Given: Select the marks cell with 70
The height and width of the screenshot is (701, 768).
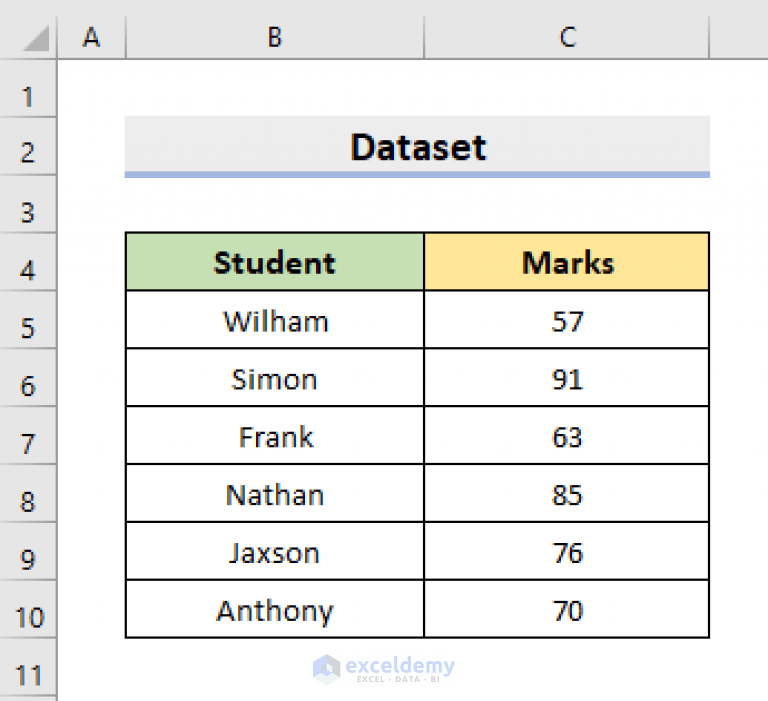Looking at the screenshot, I should [x=567, y=609].
